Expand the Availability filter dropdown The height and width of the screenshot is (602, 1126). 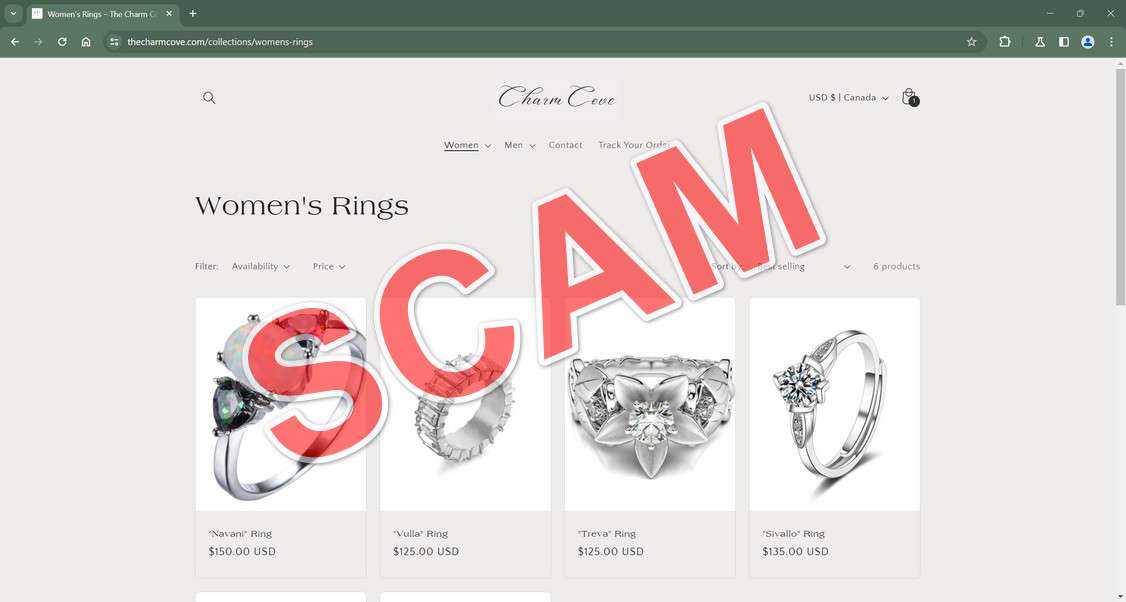click(x=261, y=267)
